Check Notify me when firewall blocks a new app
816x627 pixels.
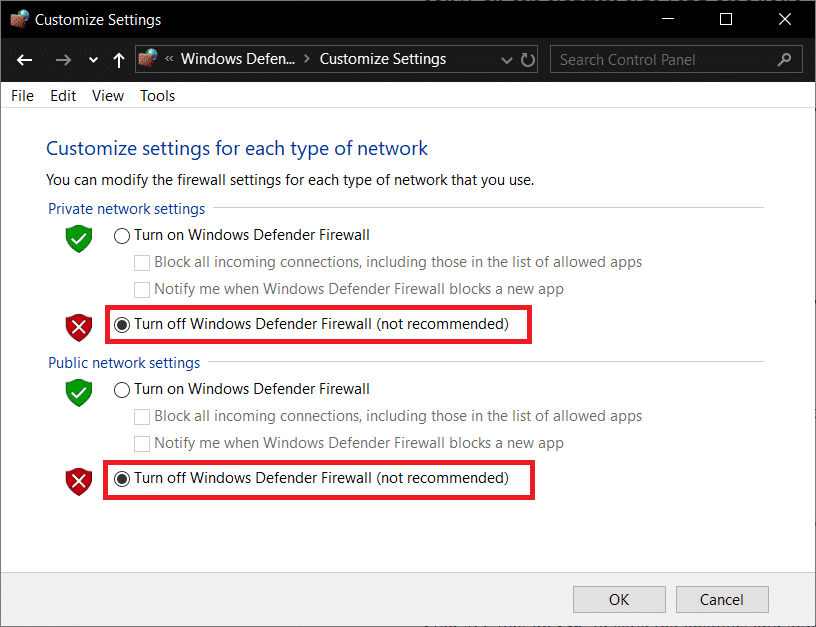pyautogui.click(x=140, y=290)
